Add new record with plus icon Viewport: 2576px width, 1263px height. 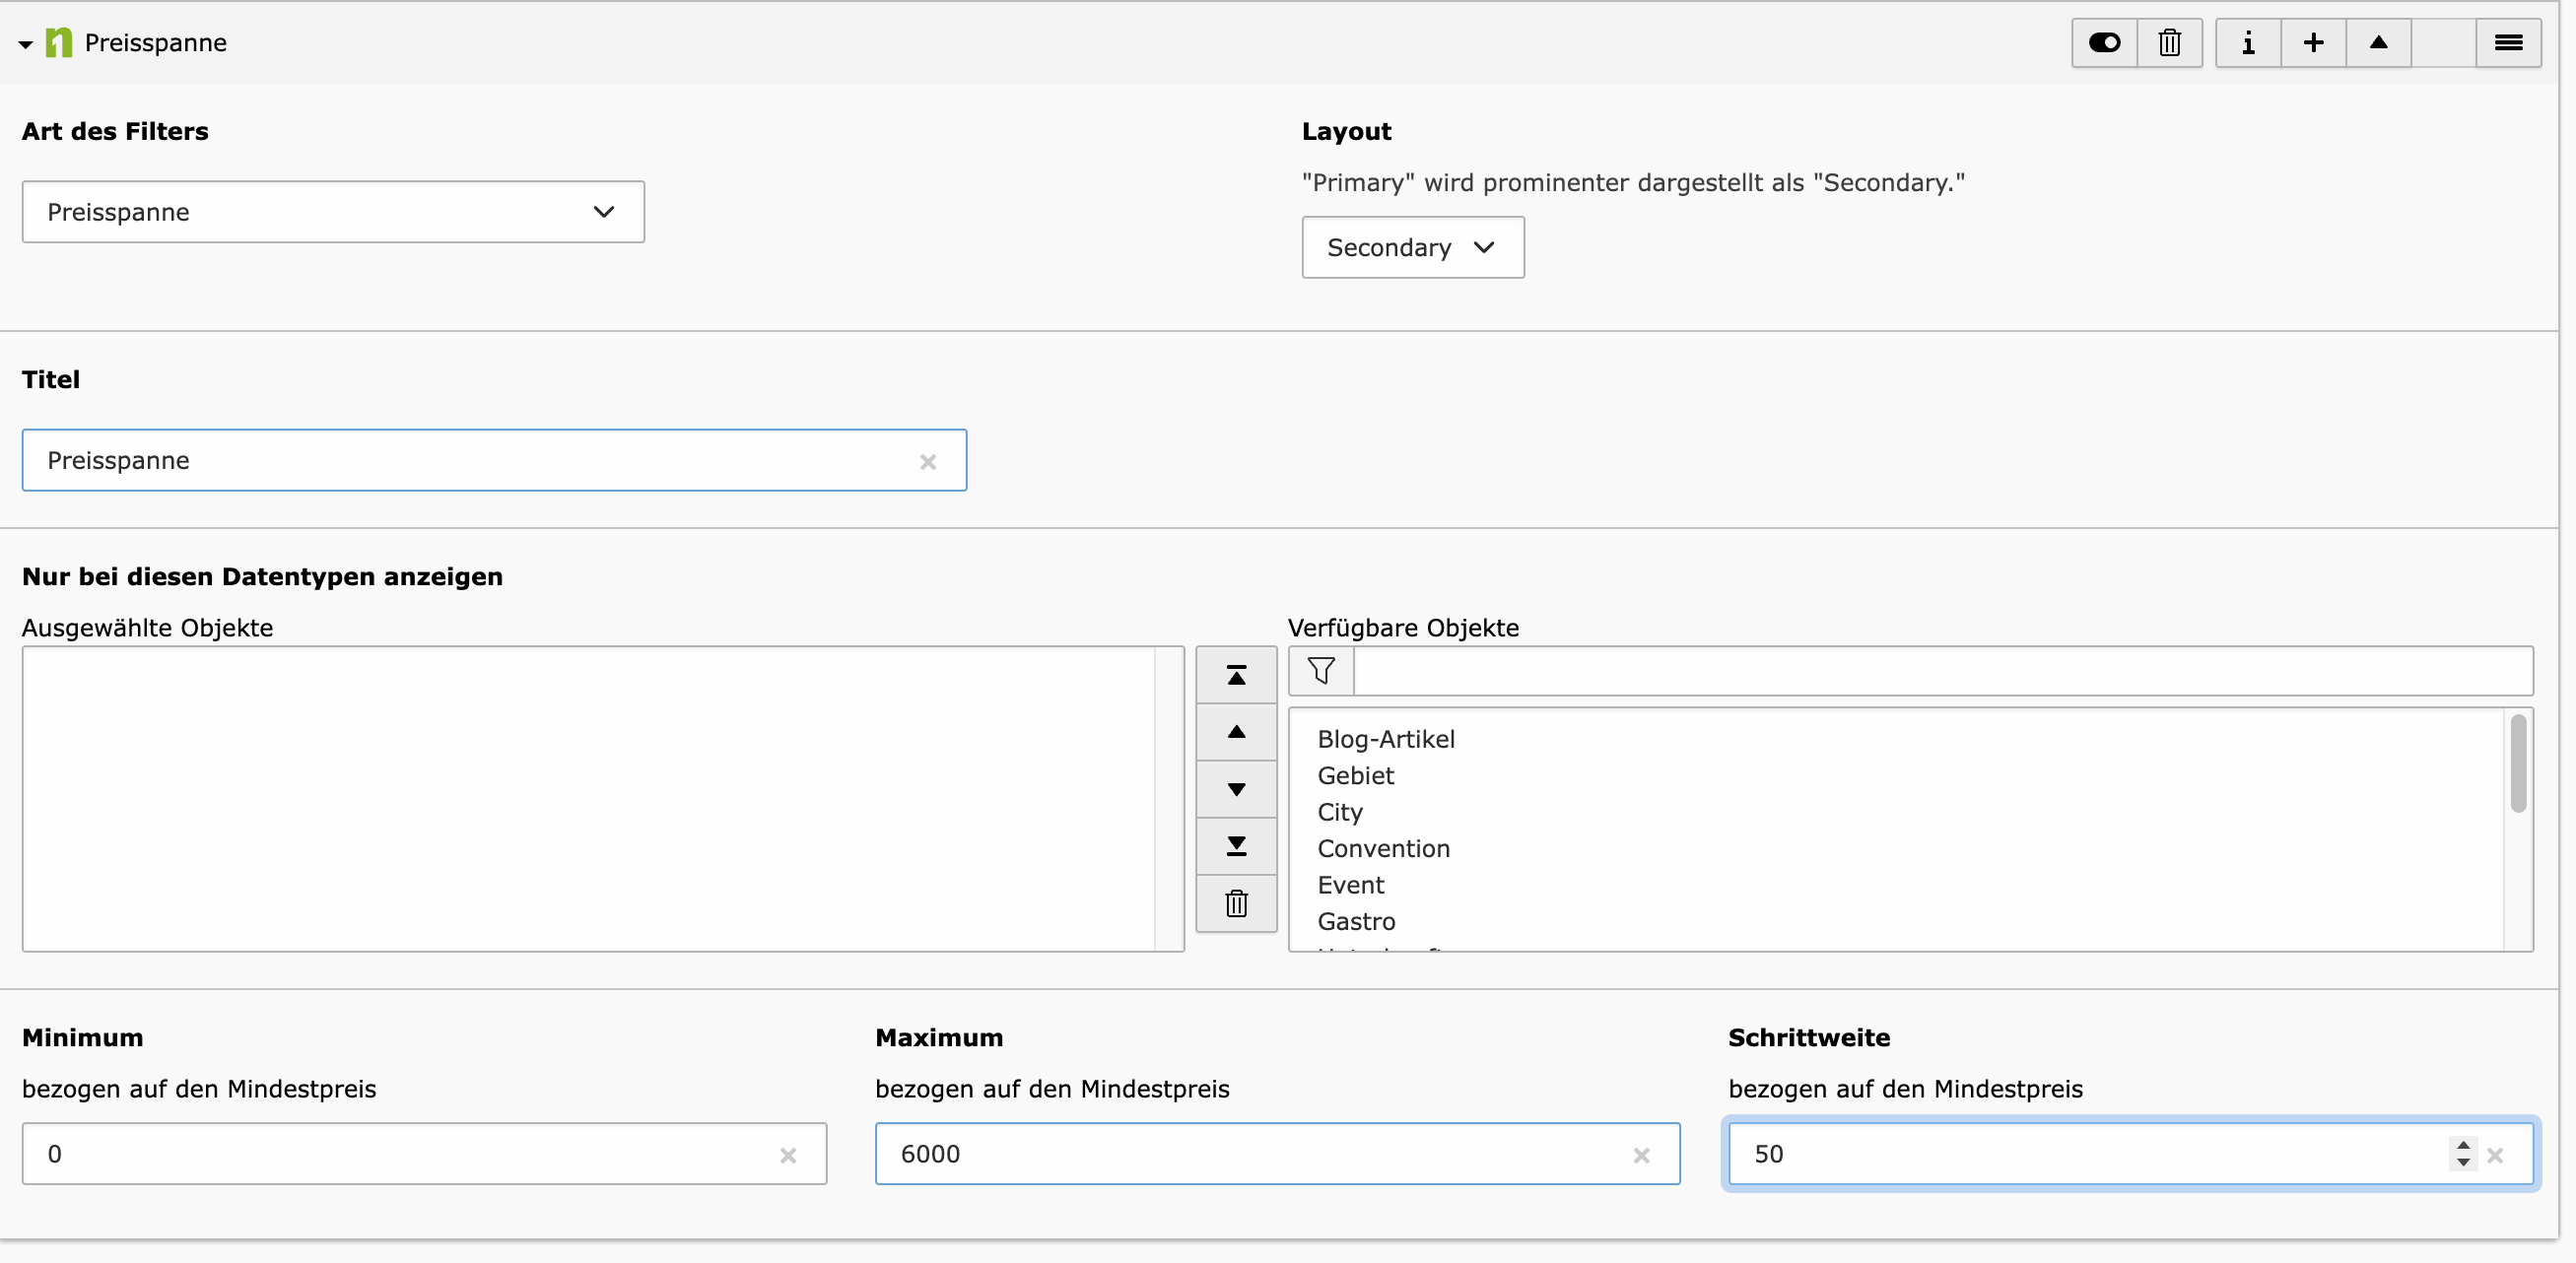coord(2313,43)
